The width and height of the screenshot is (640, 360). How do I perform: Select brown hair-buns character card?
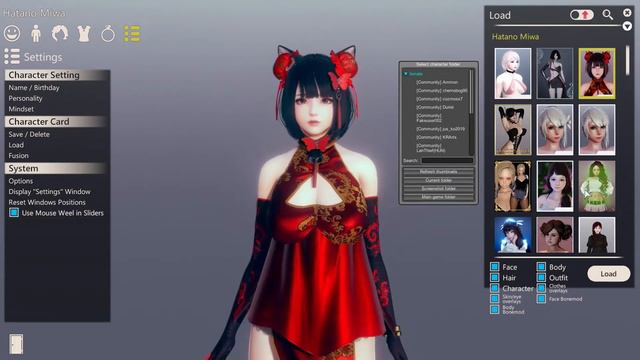[555, 235]
